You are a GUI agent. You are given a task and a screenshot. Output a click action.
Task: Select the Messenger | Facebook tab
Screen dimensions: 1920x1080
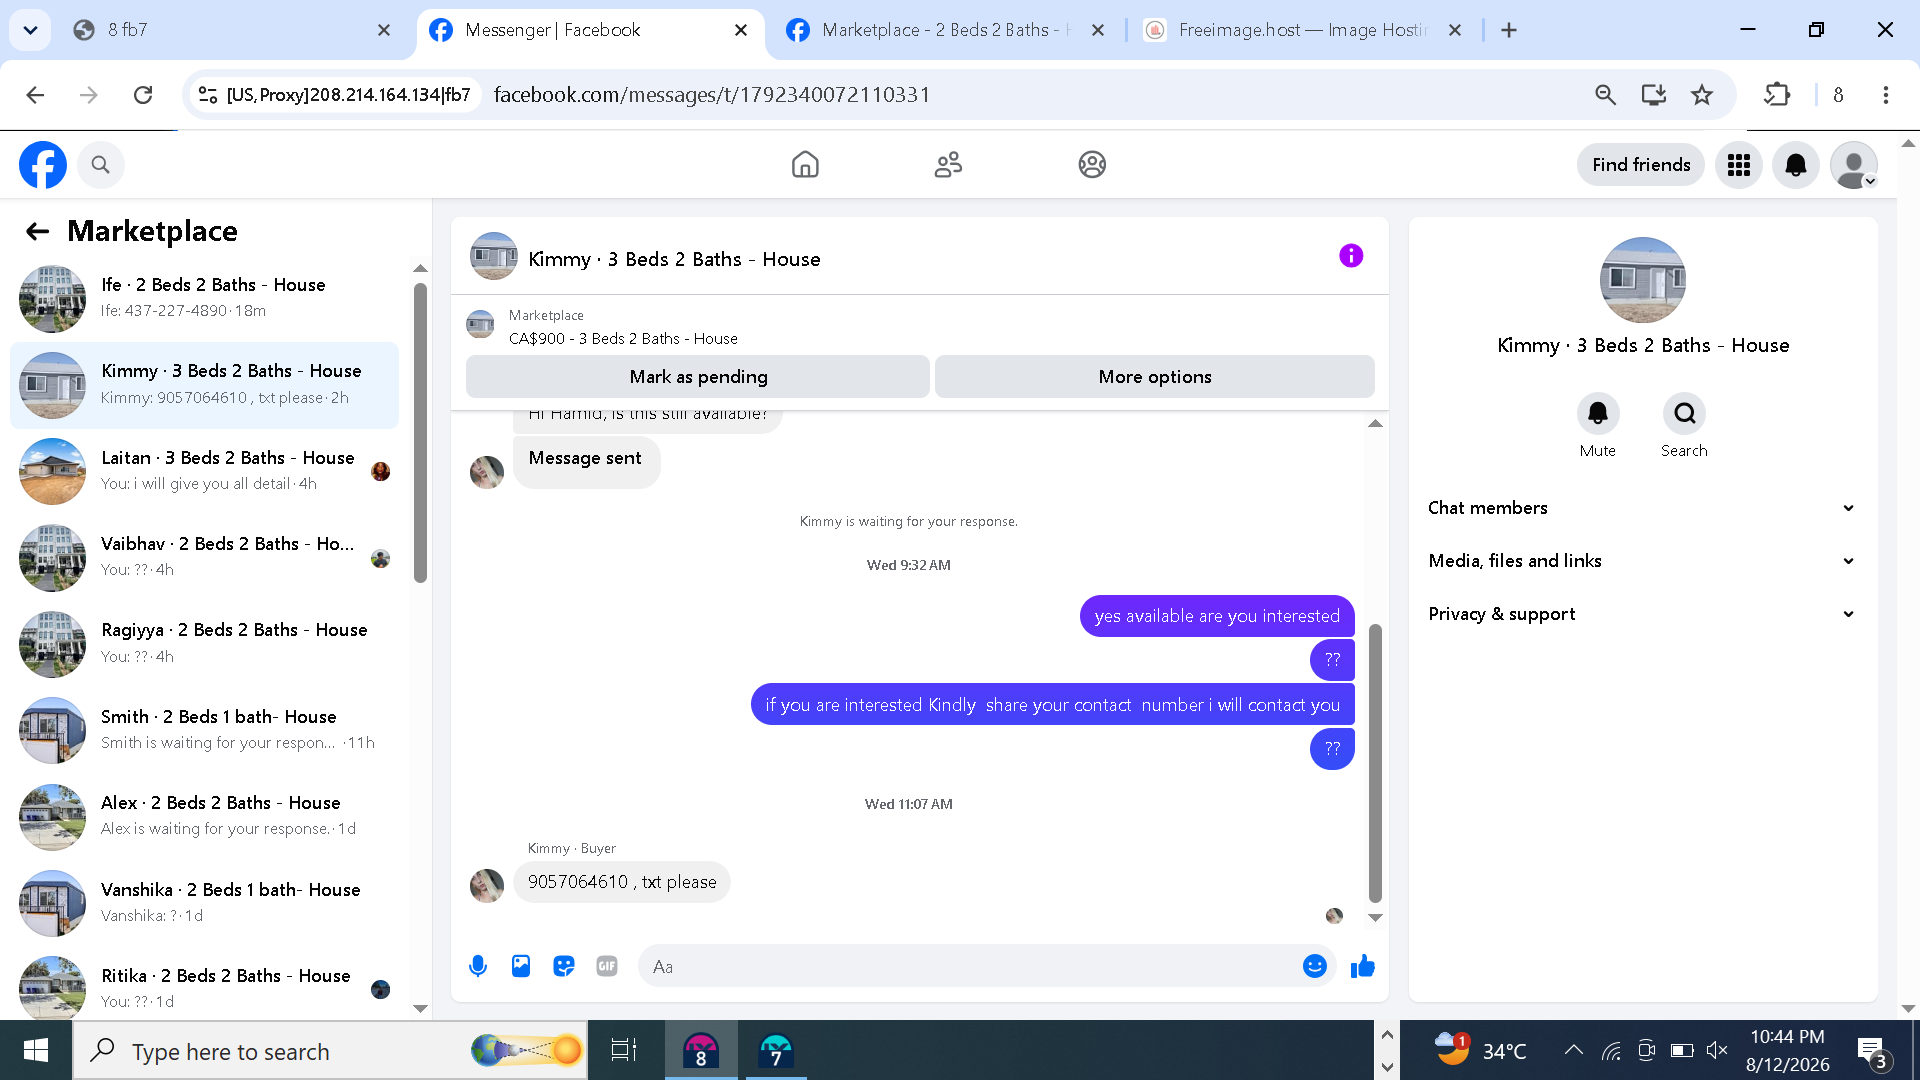588,31
